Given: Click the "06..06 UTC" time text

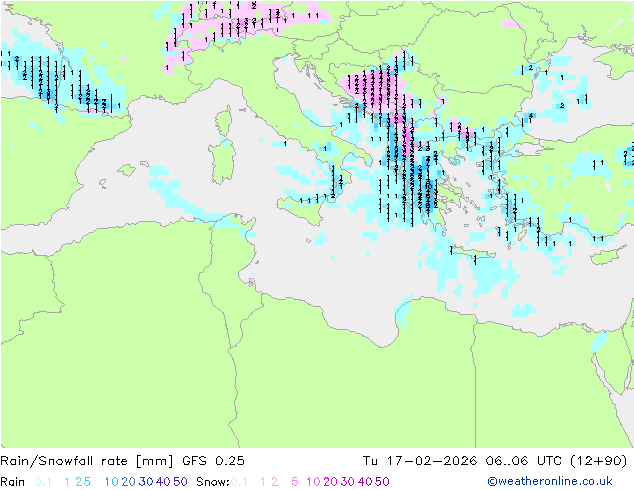Looking at the screenshot, I should tap(523, 461).
